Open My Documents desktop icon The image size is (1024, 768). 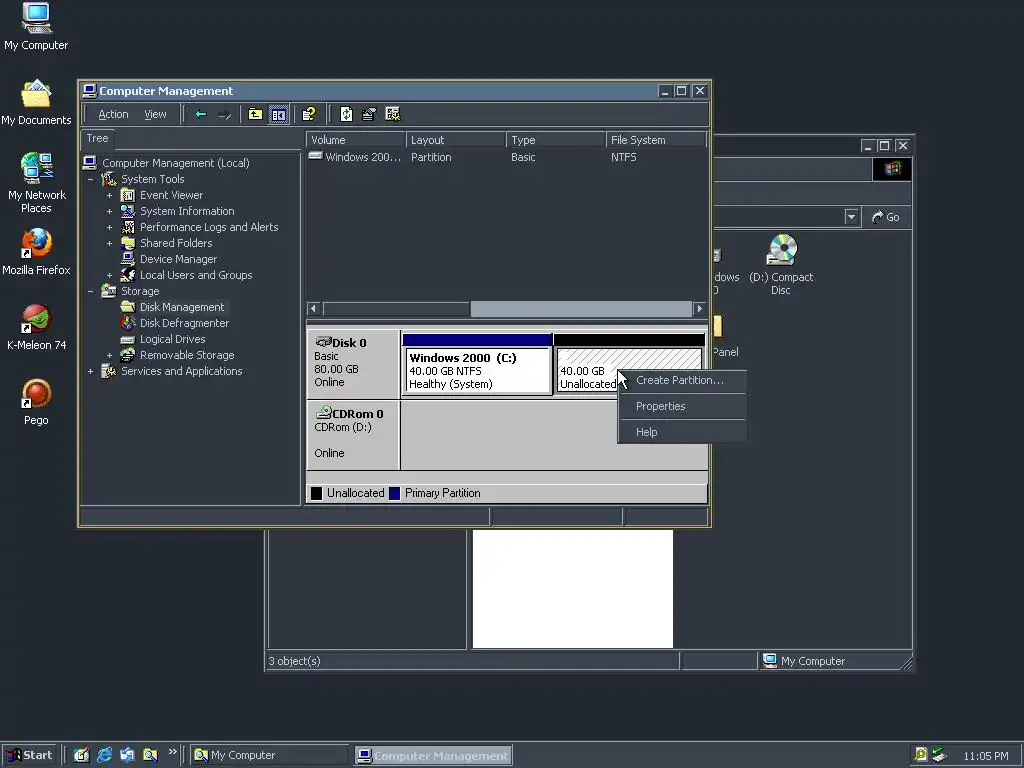click(x=36, y=103)
